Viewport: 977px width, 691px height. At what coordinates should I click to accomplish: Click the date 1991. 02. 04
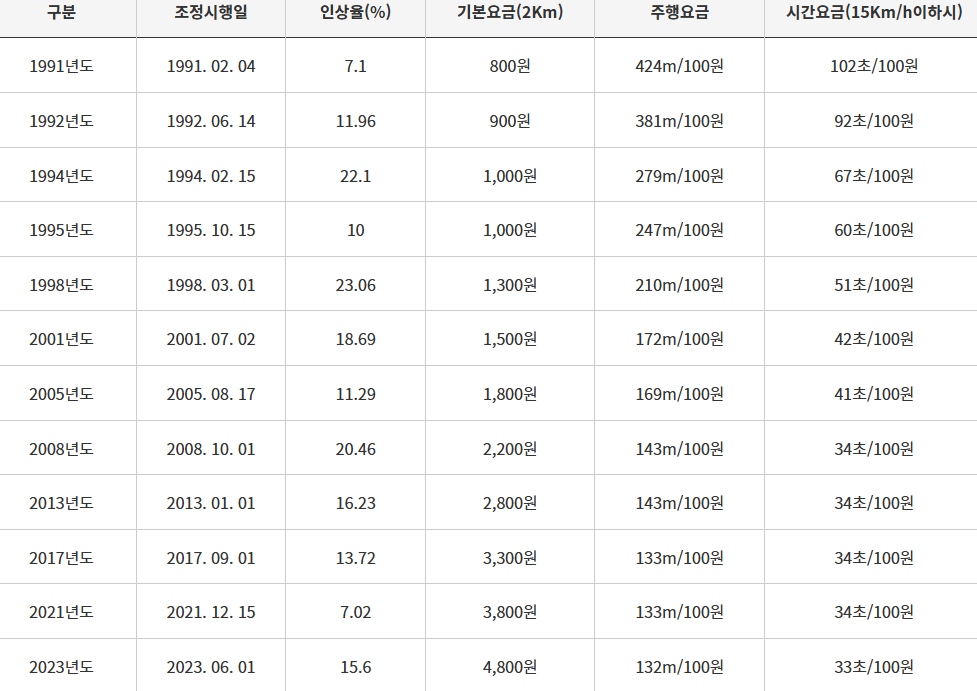pos(211,66)
